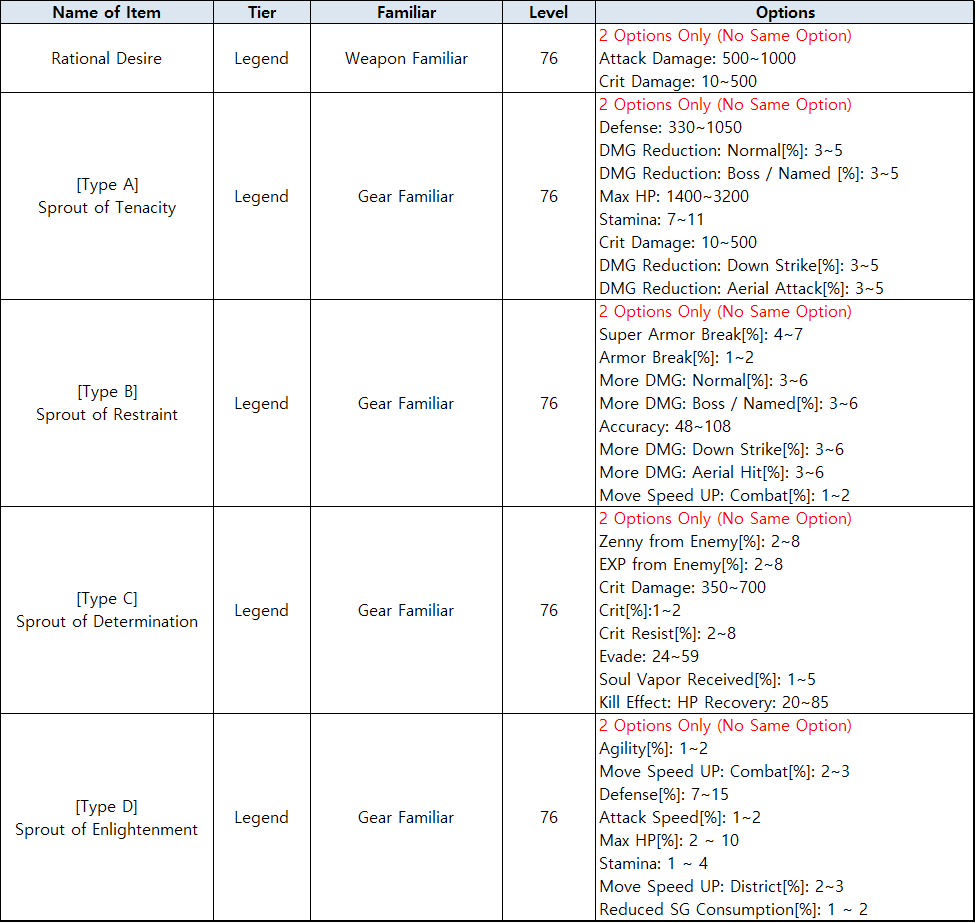Select 'Legend' tier of Sprout of Restraint

point(261,404)
